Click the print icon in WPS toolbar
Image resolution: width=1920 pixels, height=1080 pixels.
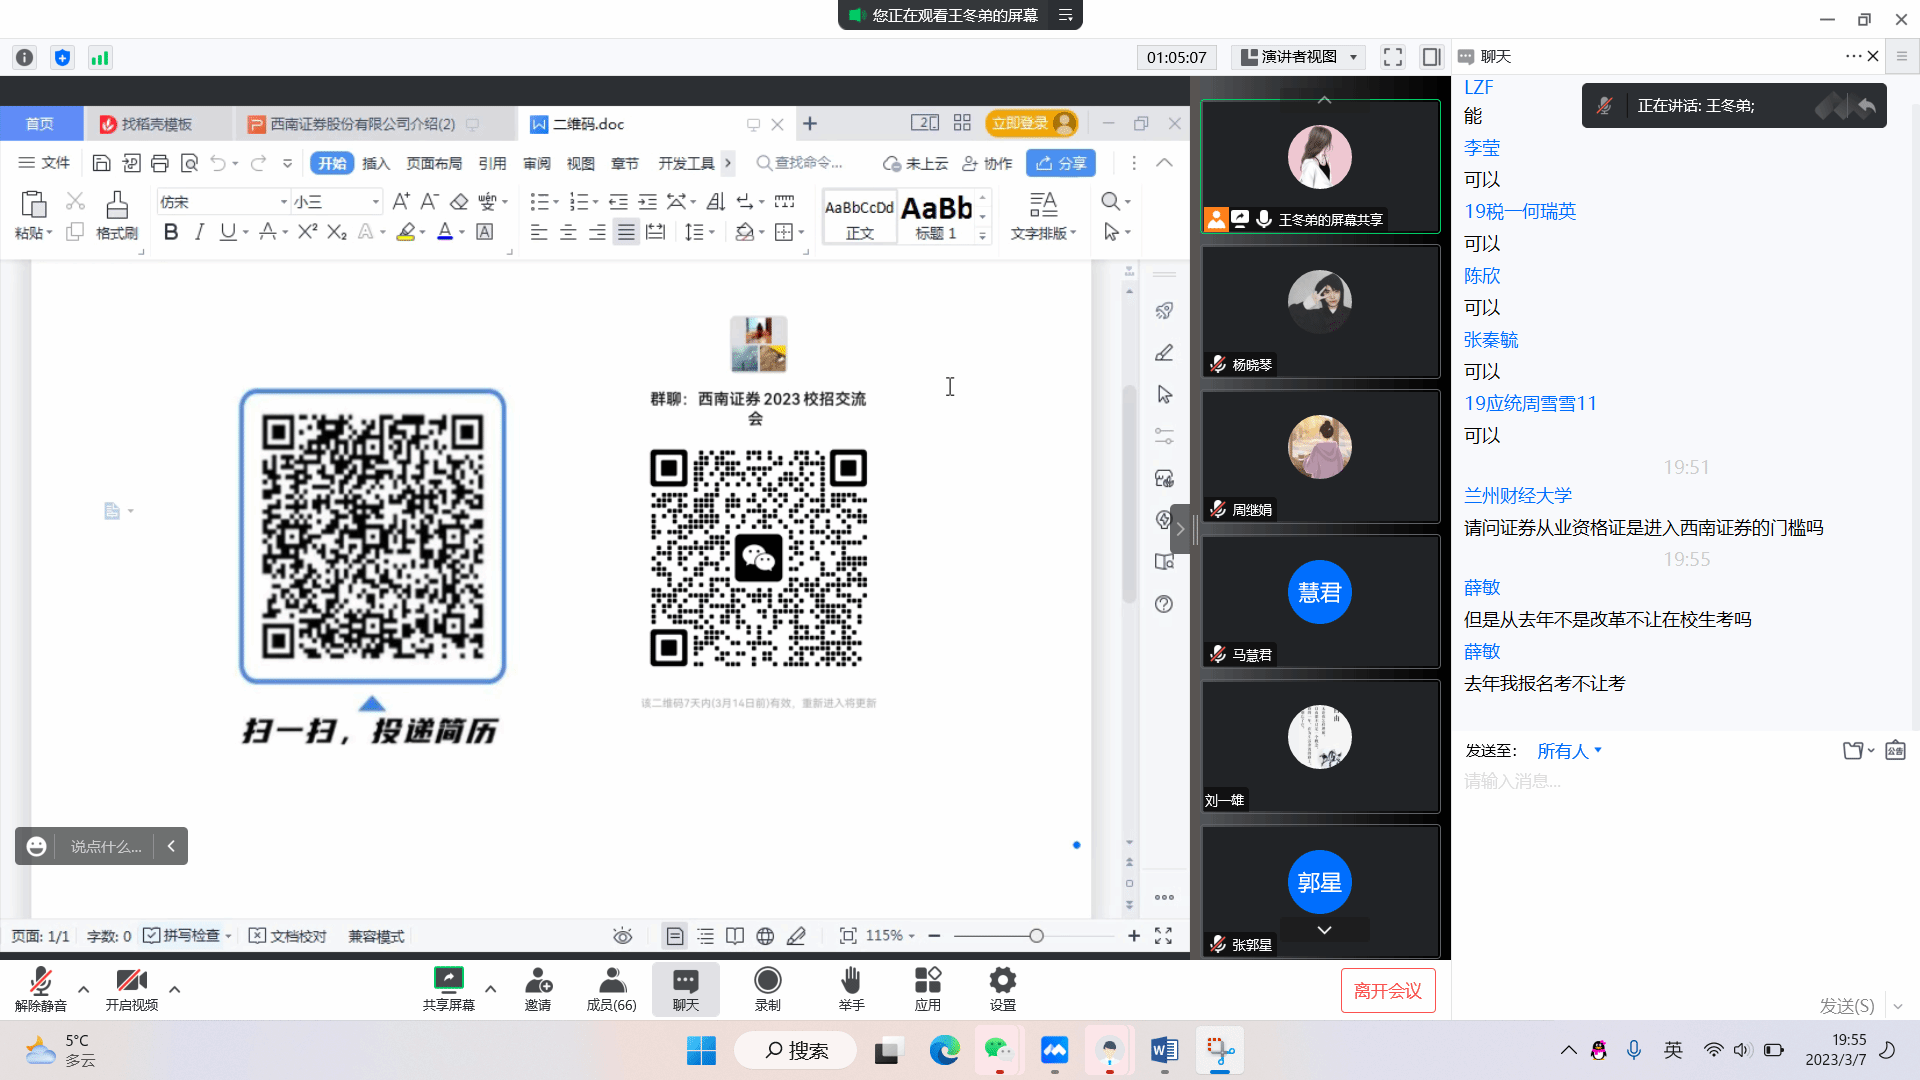(x=160, y=163)
